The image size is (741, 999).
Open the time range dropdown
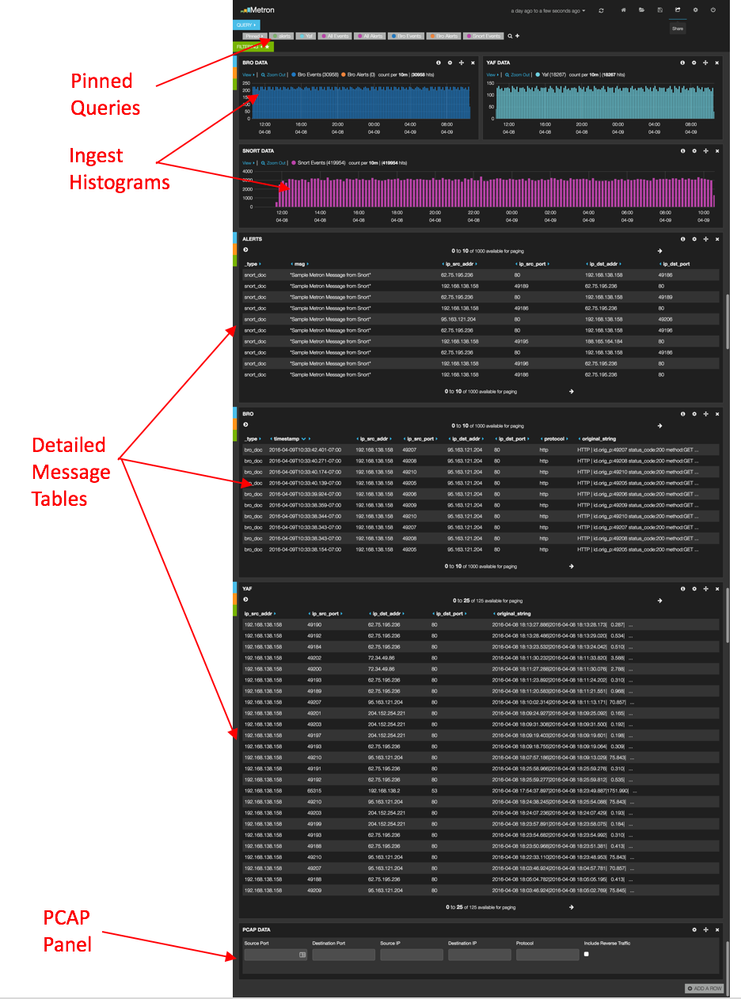pyautogui.click(x=548, y=11)
